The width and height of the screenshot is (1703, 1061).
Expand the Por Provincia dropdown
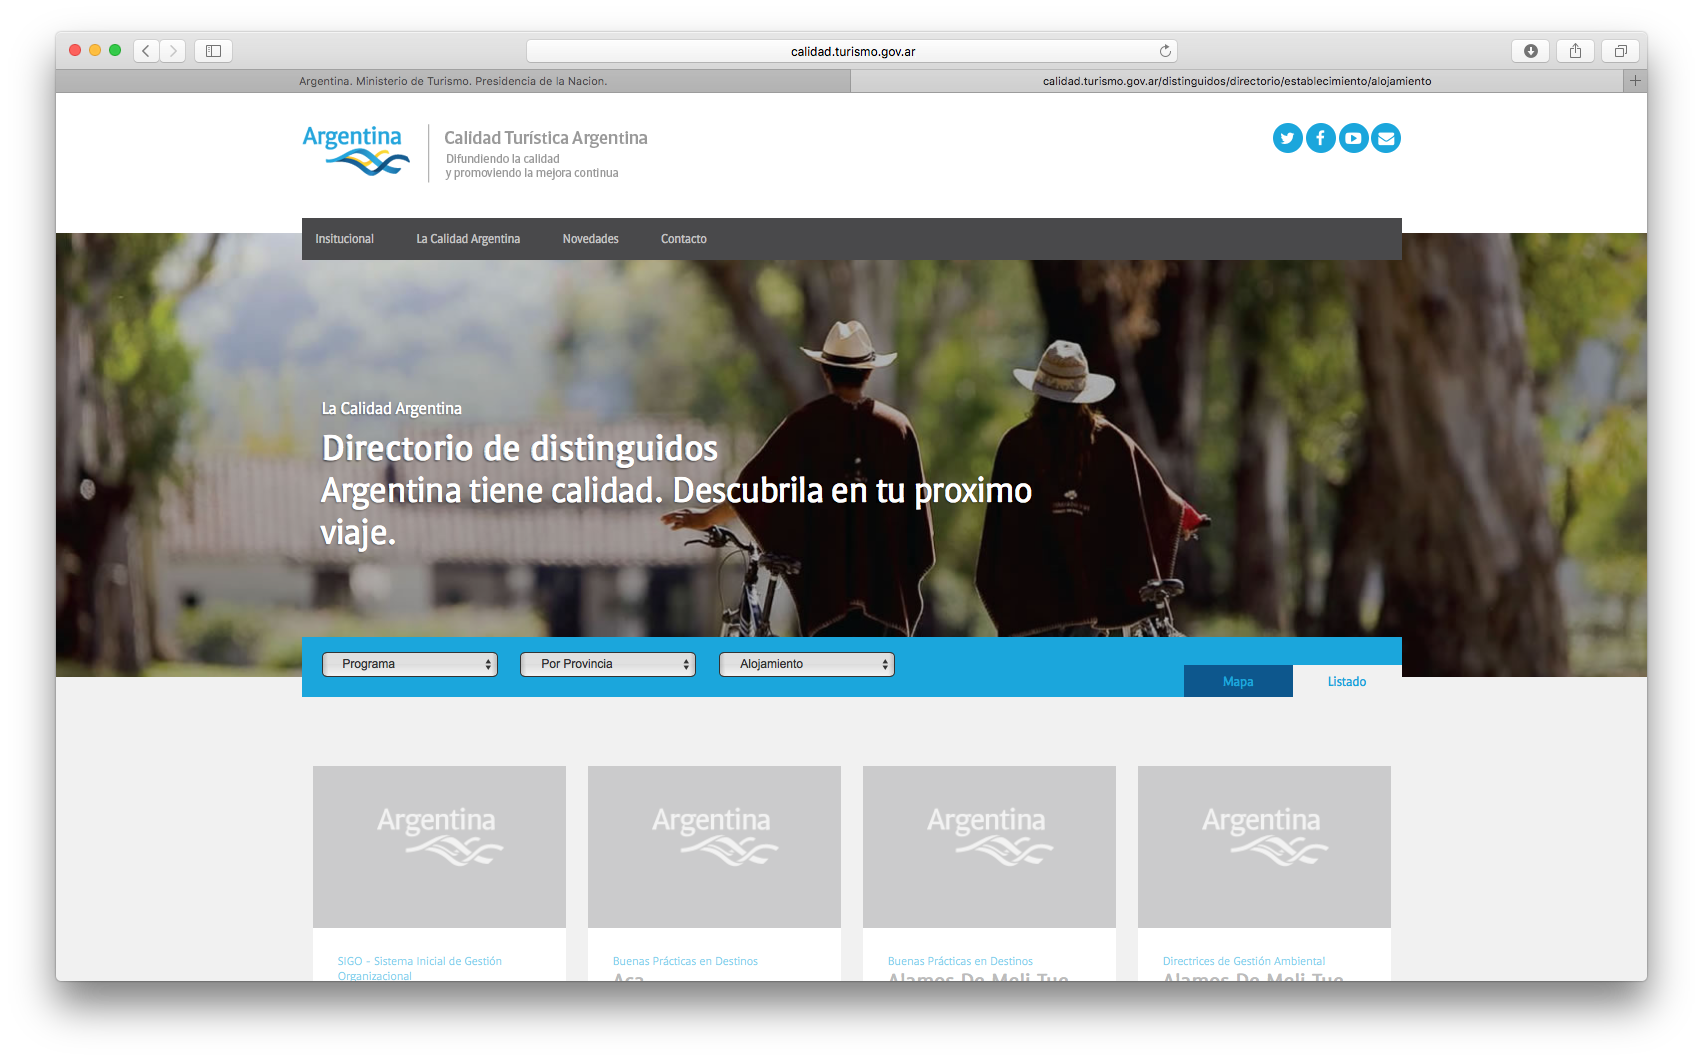point(607,664)
